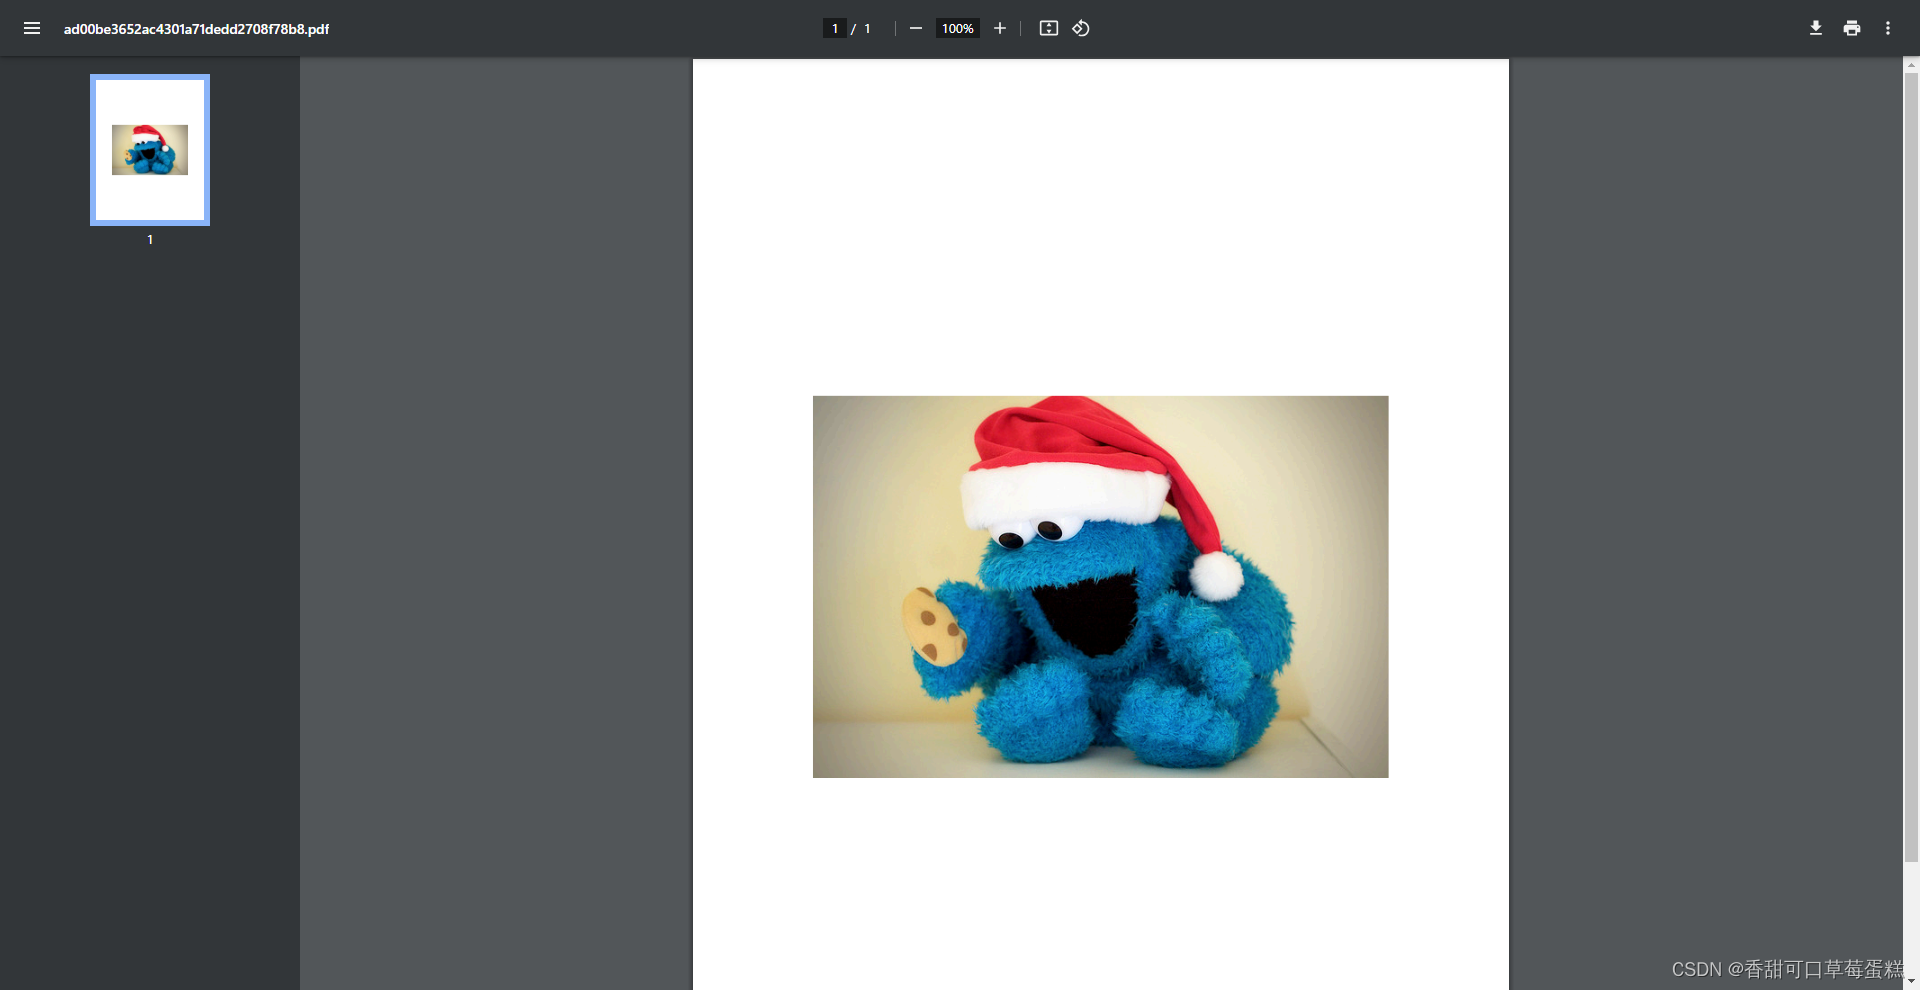This screenshot has width=1920, height=990.
Task: Click the PDF file name title
Action: pos(196,29)
